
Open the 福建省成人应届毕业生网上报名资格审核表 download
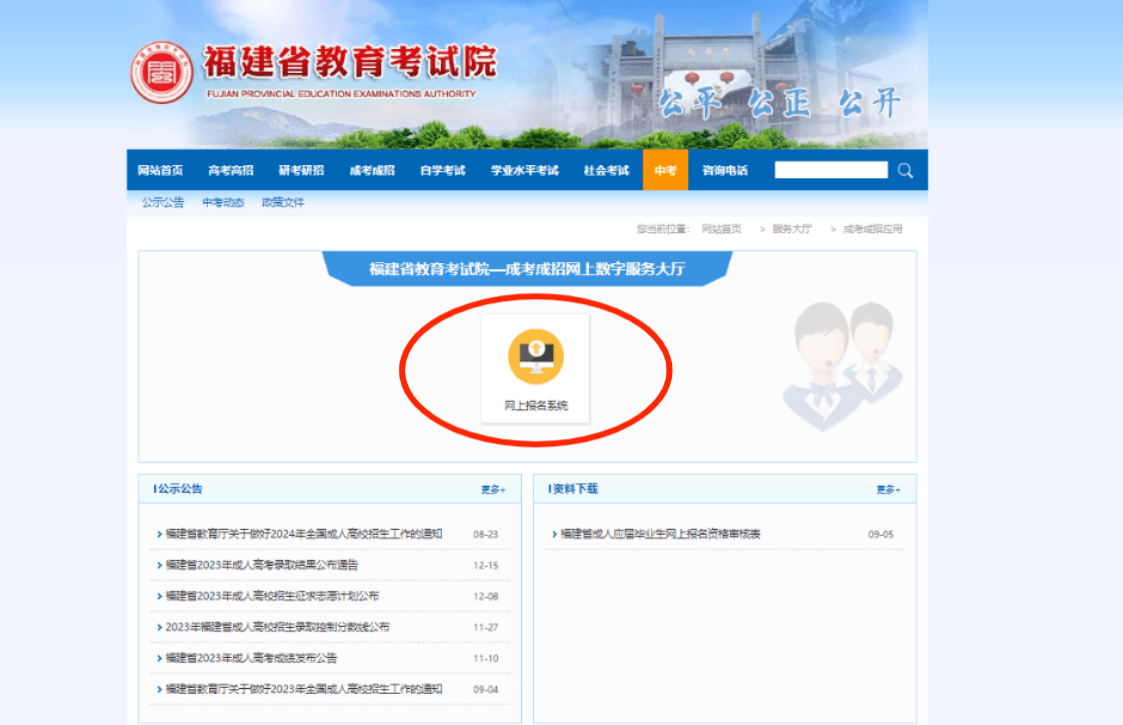click(660, 534)
